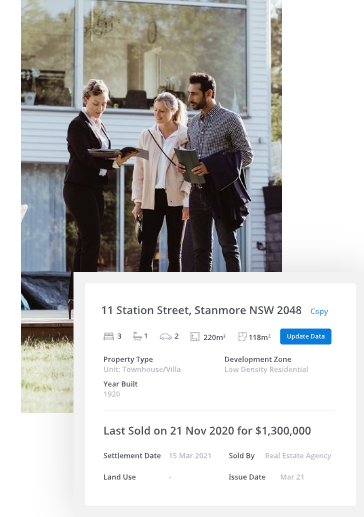Viewport: 364px width, 517px height.
Task: Click the Low Density Residential value
Action: click(x=266, y=369)
